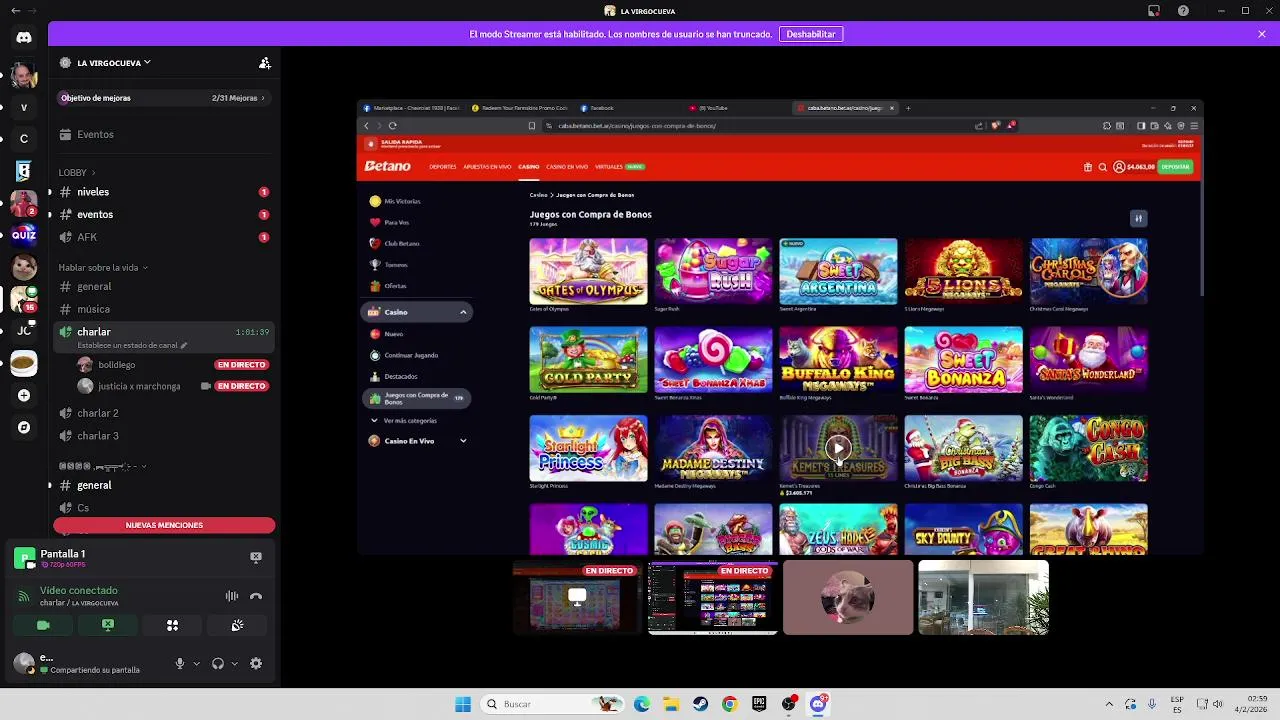Viewport: 1280px width, 720px height.
Task: Click the invite people icon beside server name
Action: 265,63
